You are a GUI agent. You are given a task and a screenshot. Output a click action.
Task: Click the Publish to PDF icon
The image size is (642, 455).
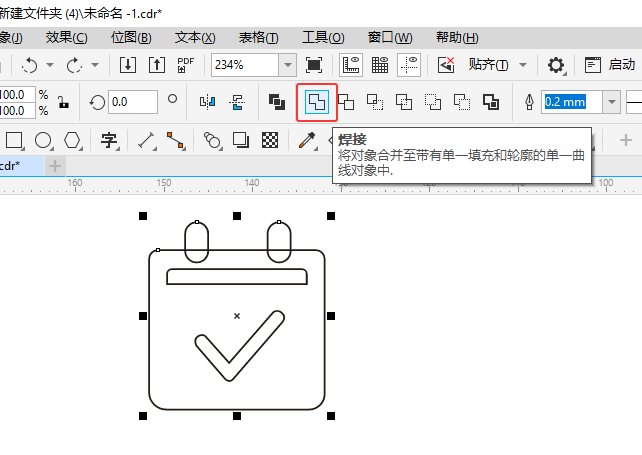(185, 65)
